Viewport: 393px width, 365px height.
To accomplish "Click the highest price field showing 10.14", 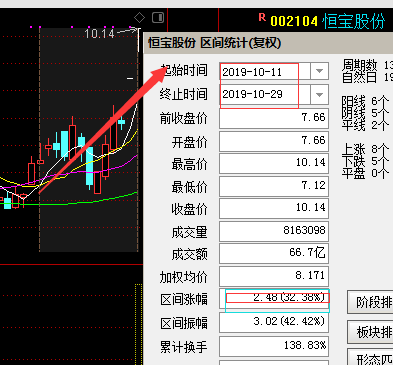I will click(274, 163).
